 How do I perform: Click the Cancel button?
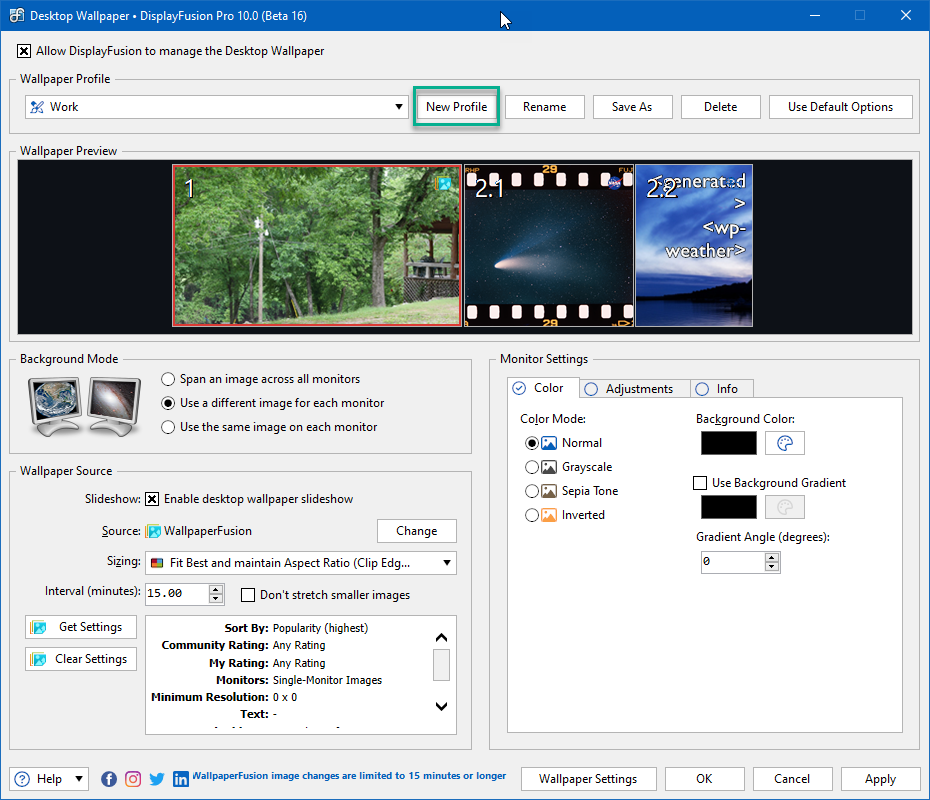coord(792,779)
